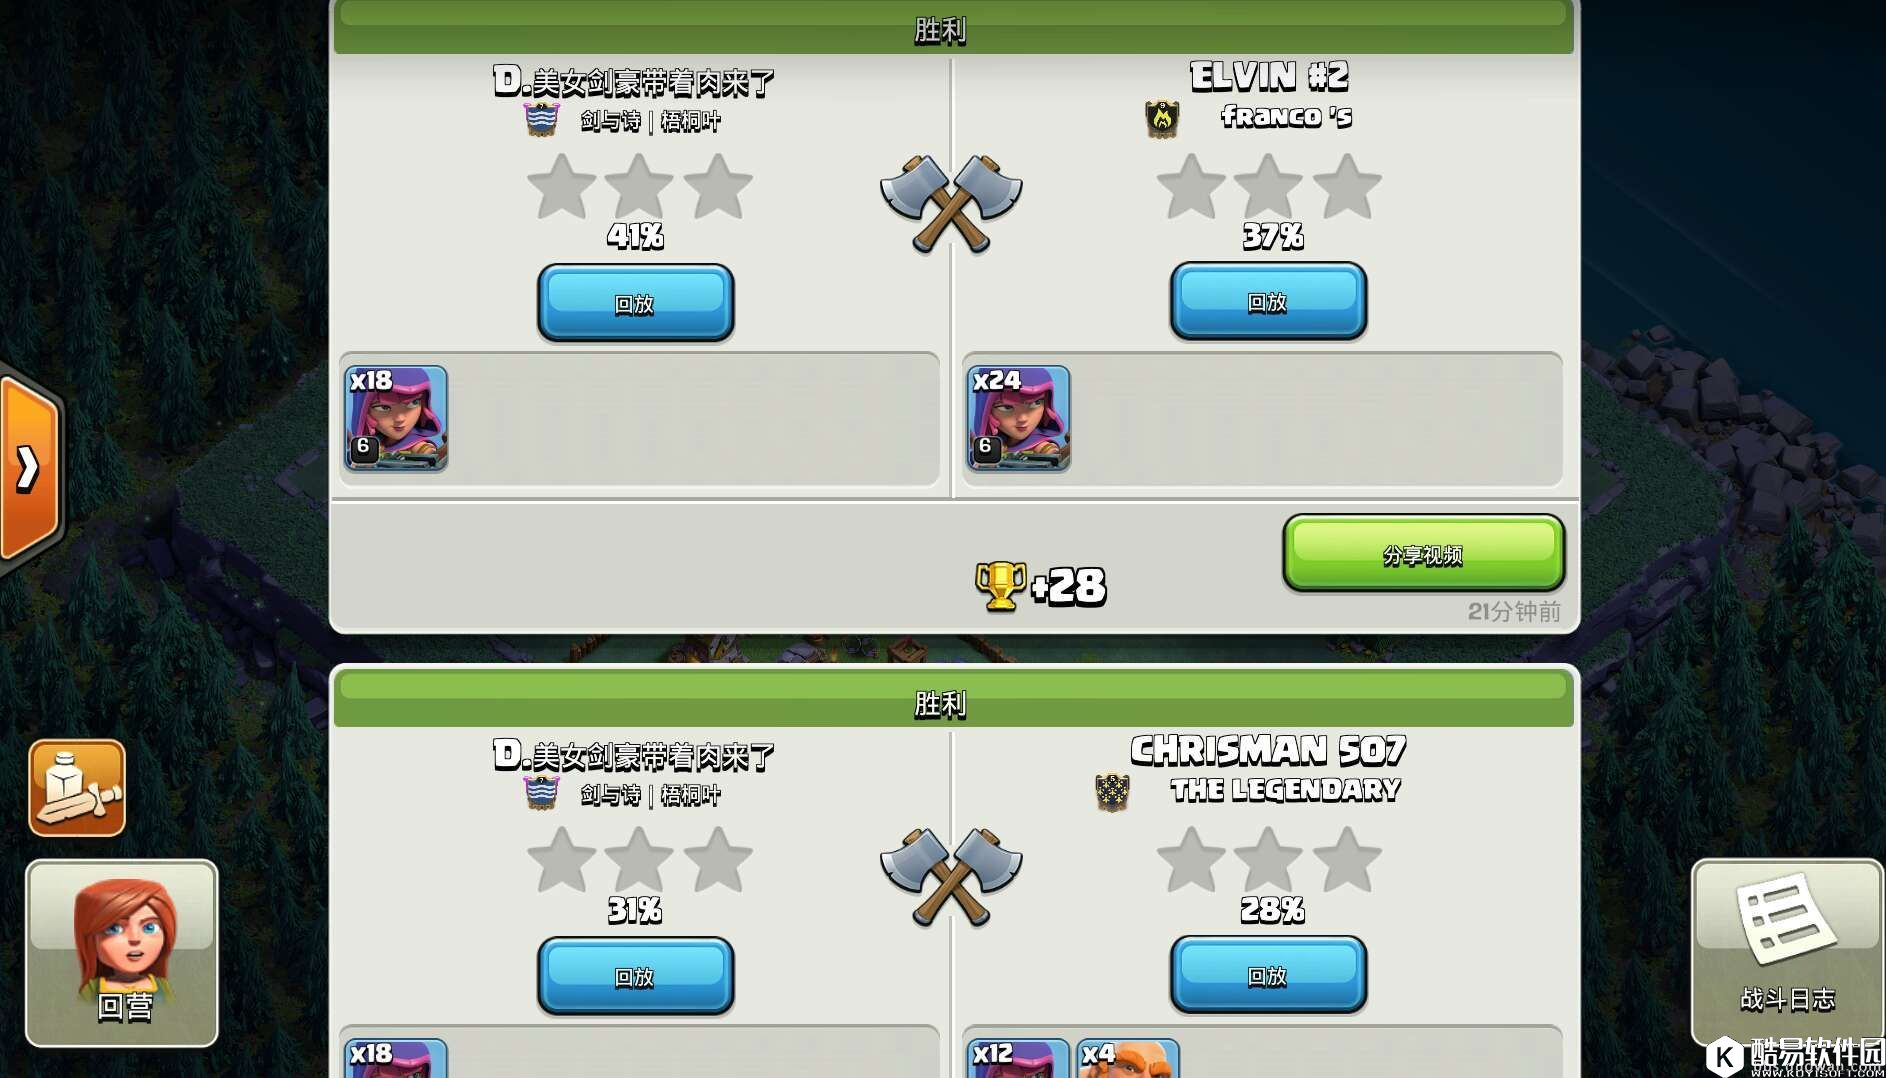The width and height of the screenshot is (1886, 1078).
Task: Click the green 分享视频 share button
Action: pos(1424,553)
